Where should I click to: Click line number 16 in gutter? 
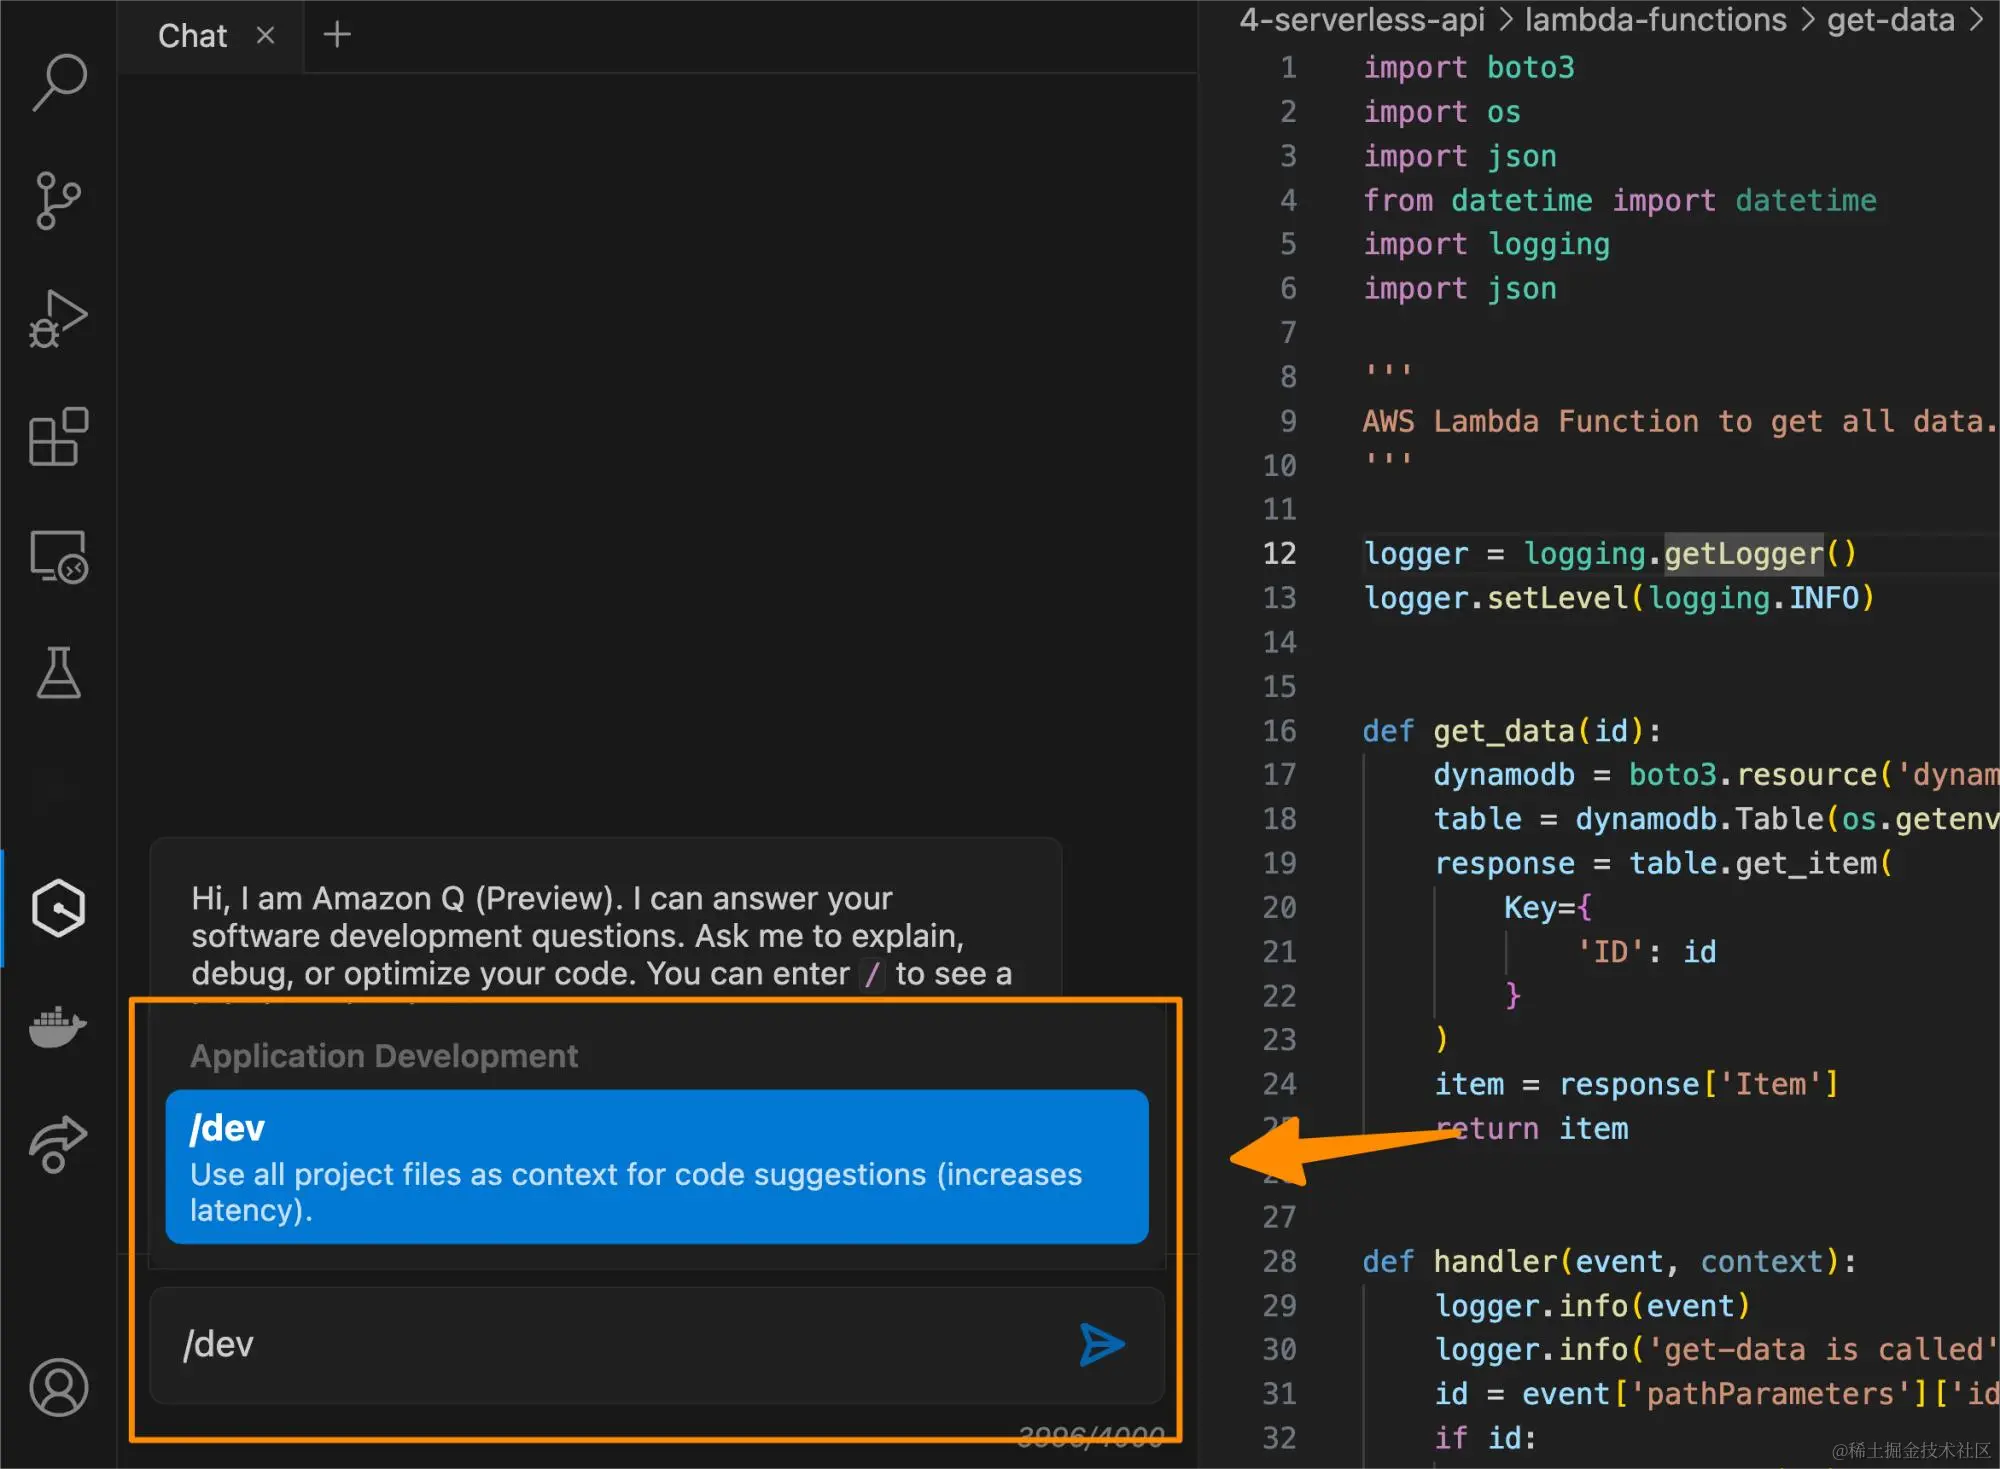(1279, 731)
